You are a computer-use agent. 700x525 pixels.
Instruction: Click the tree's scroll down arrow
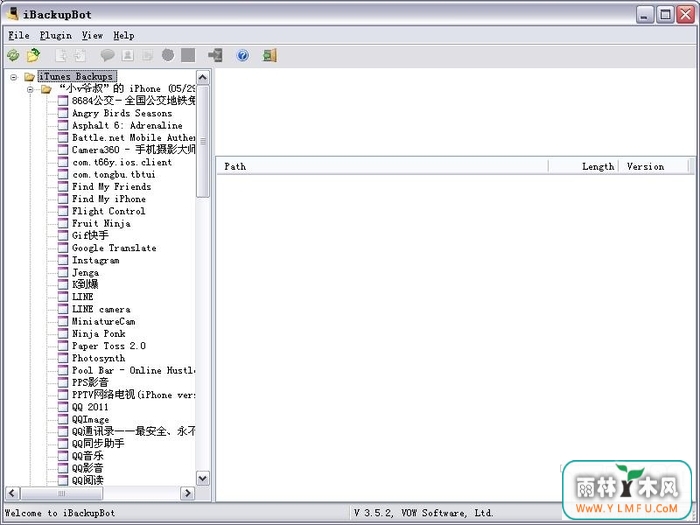[203, 478]
